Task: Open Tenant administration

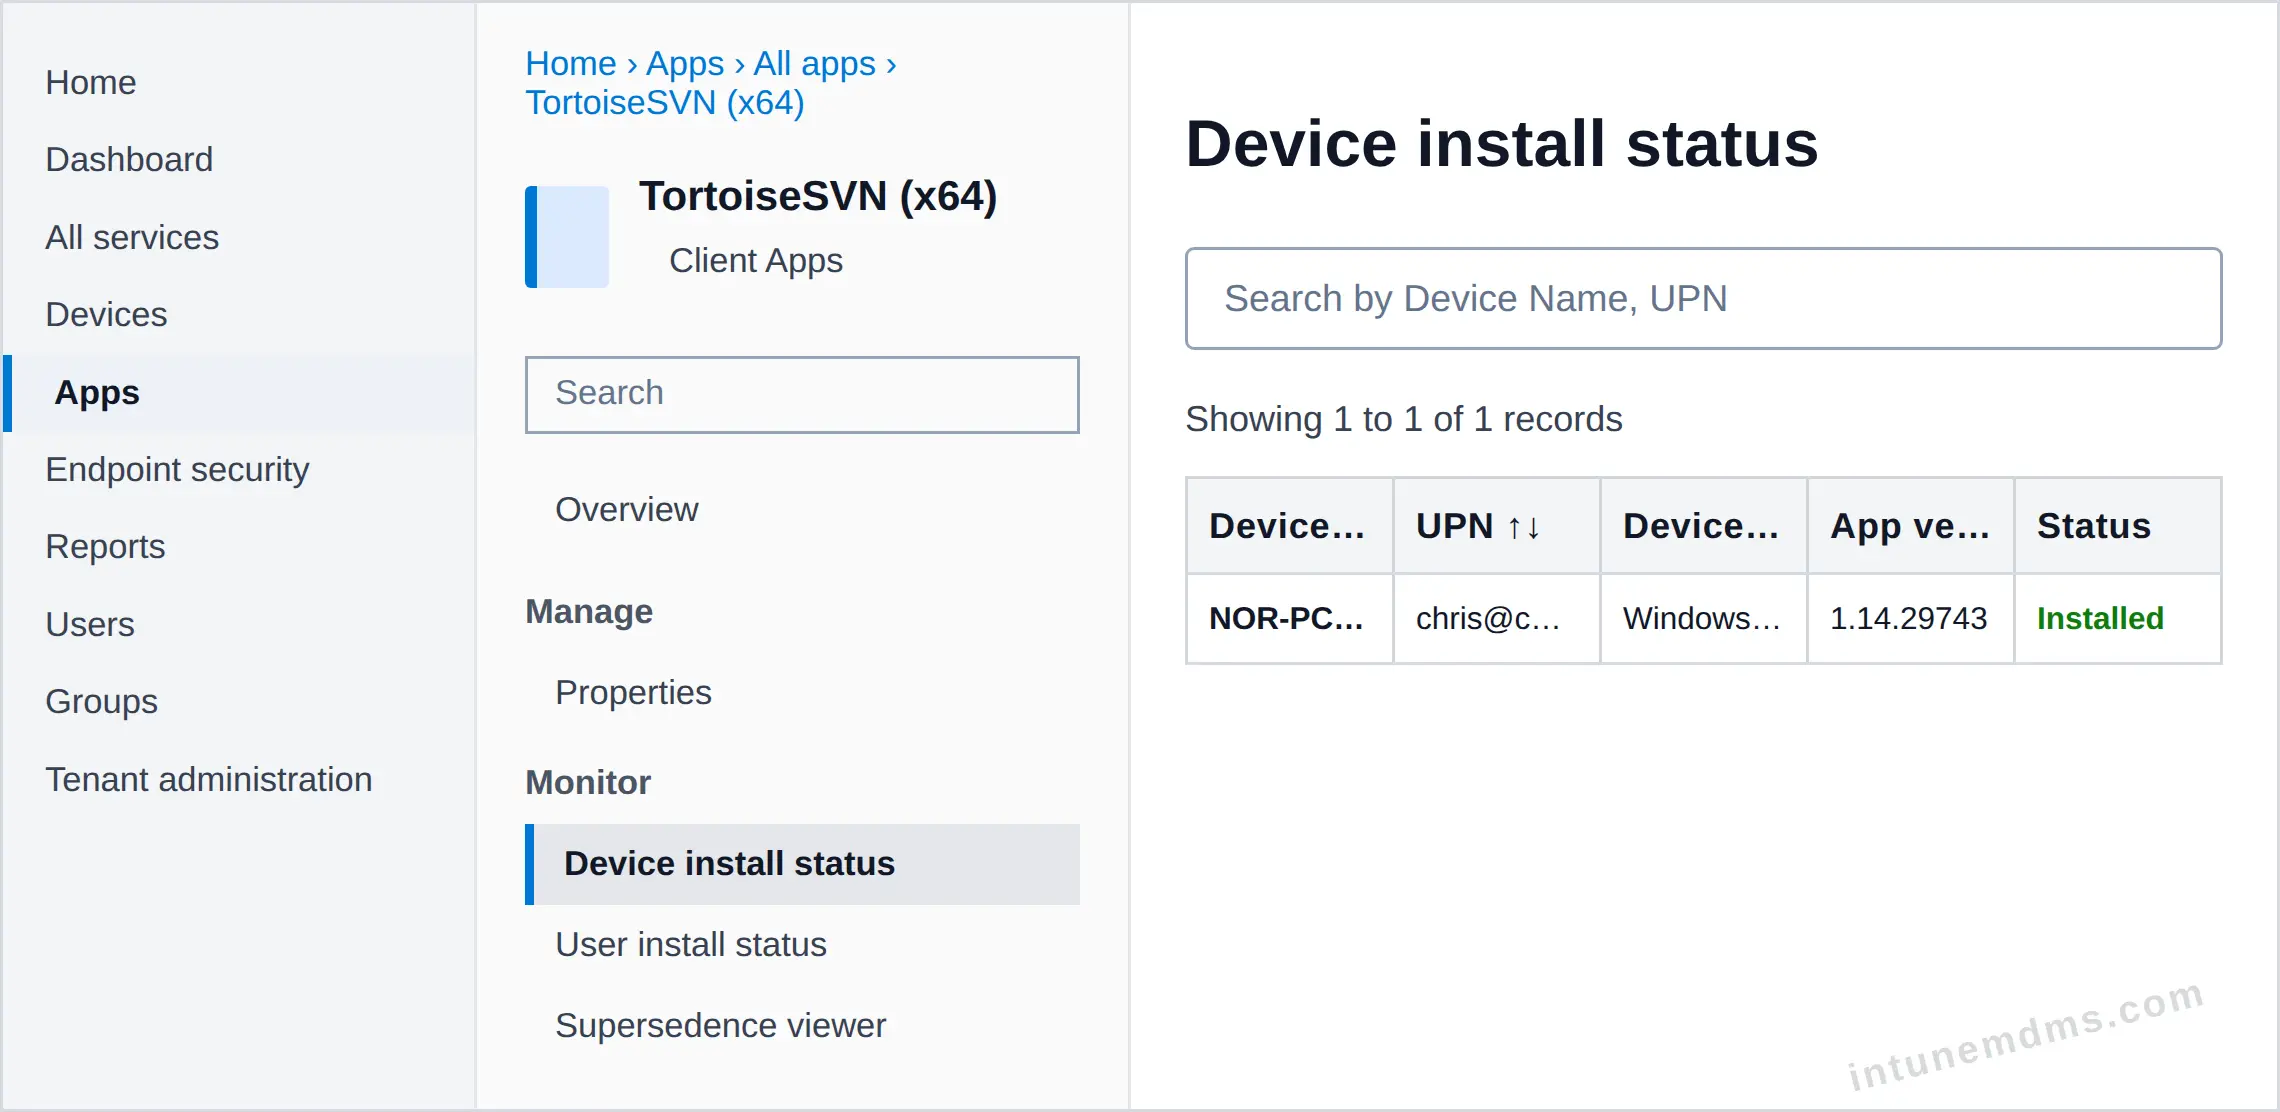Action: [208, 779]
